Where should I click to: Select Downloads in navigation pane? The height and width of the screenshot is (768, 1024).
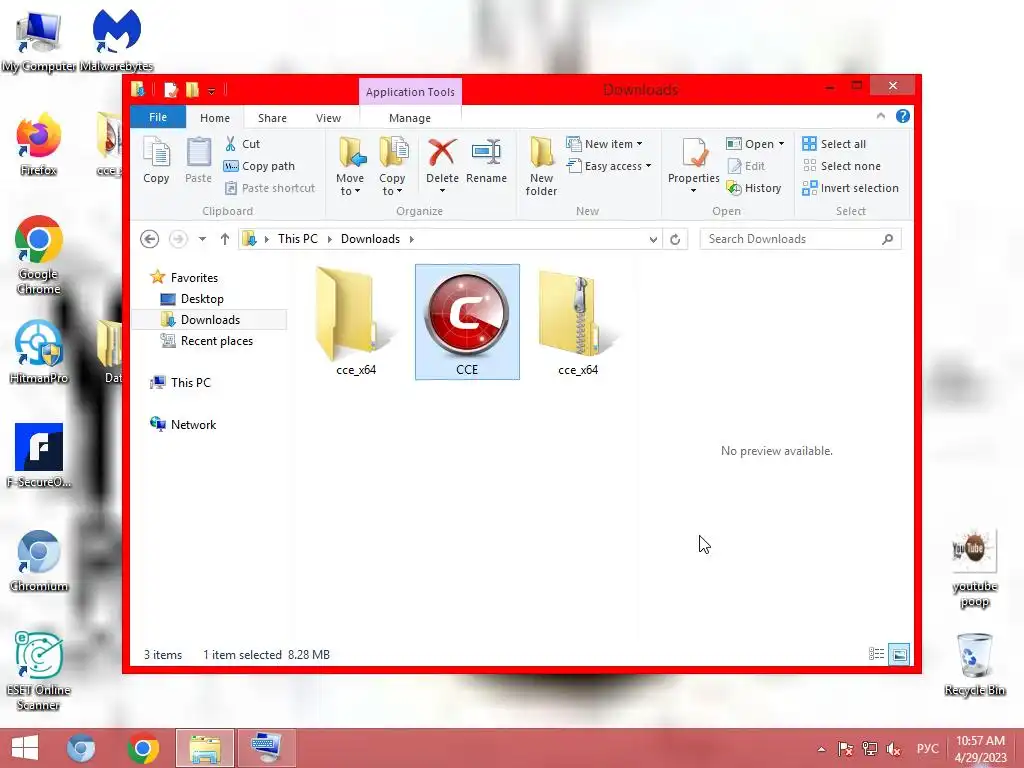coord(210,319)
